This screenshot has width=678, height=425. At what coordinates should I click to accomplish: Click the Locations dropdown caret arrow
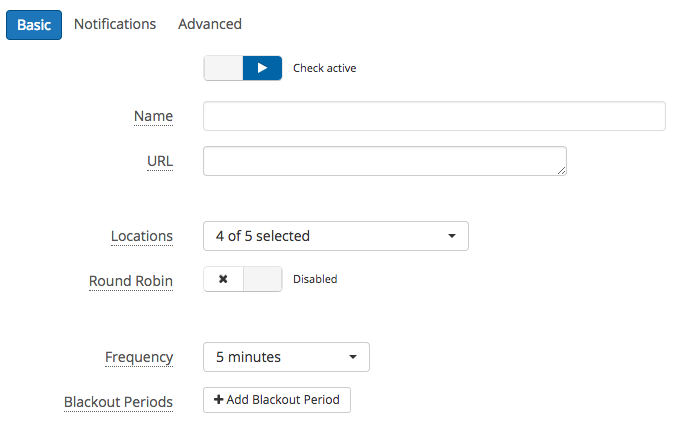coord(452,236)
